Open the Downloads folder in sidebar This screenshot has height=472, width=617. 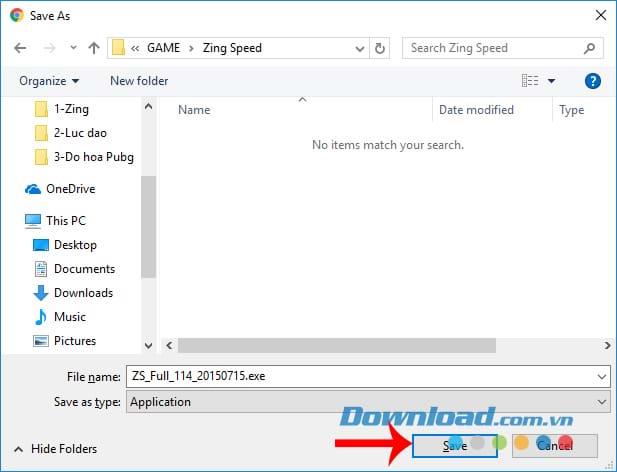point(82,293)
